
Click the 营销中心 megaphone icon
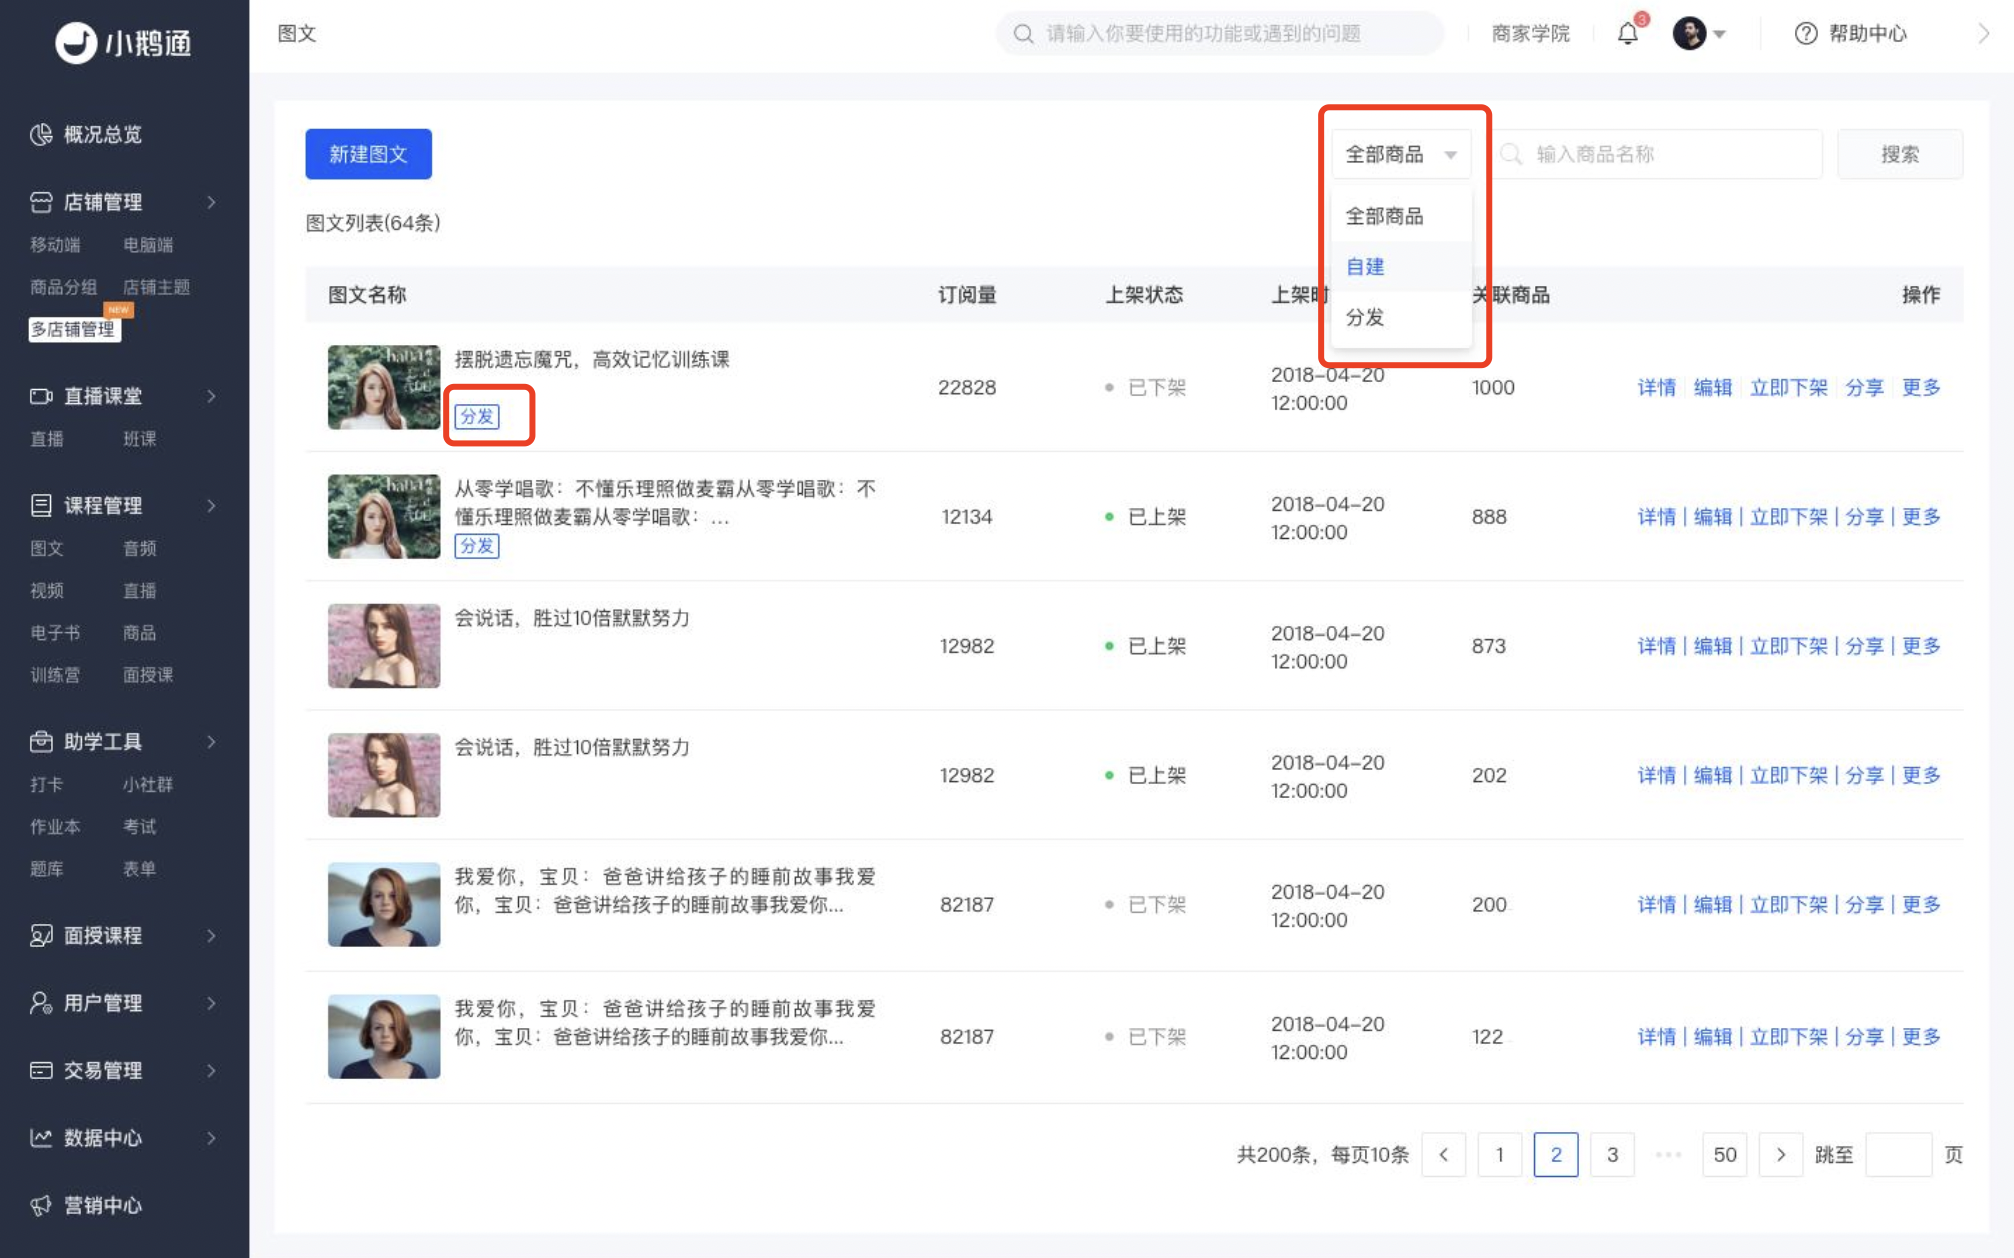41,1205
